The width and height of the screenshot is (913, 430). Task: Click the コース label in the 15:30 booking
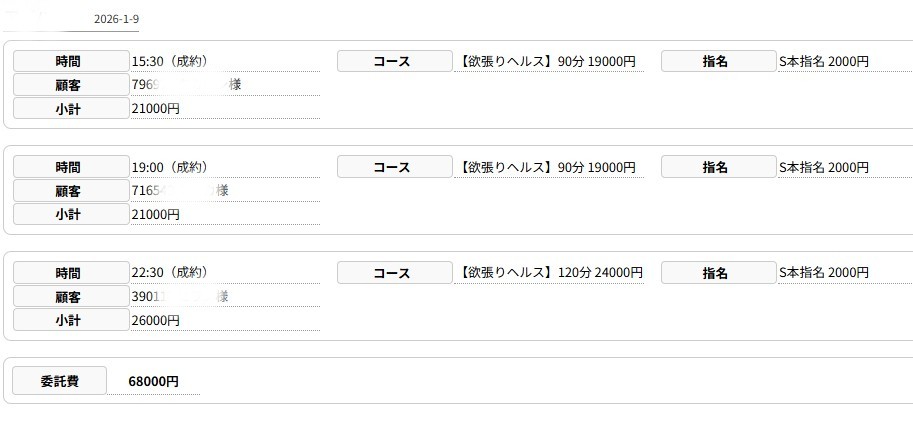click(x=394, y=62)
